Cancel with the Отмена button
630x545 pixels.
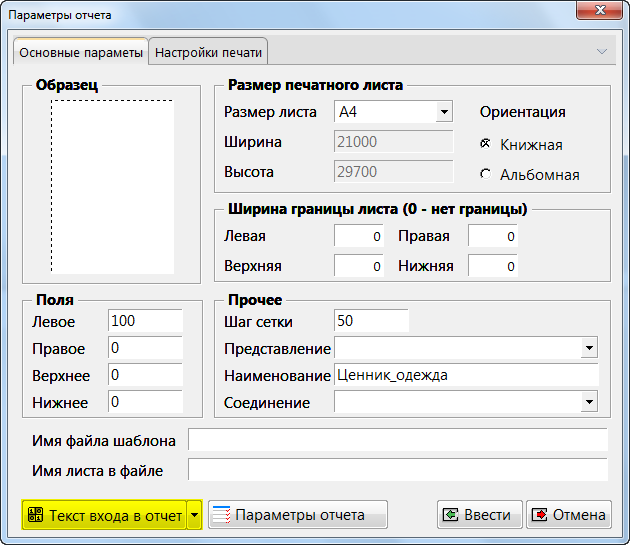coord(569,514)
